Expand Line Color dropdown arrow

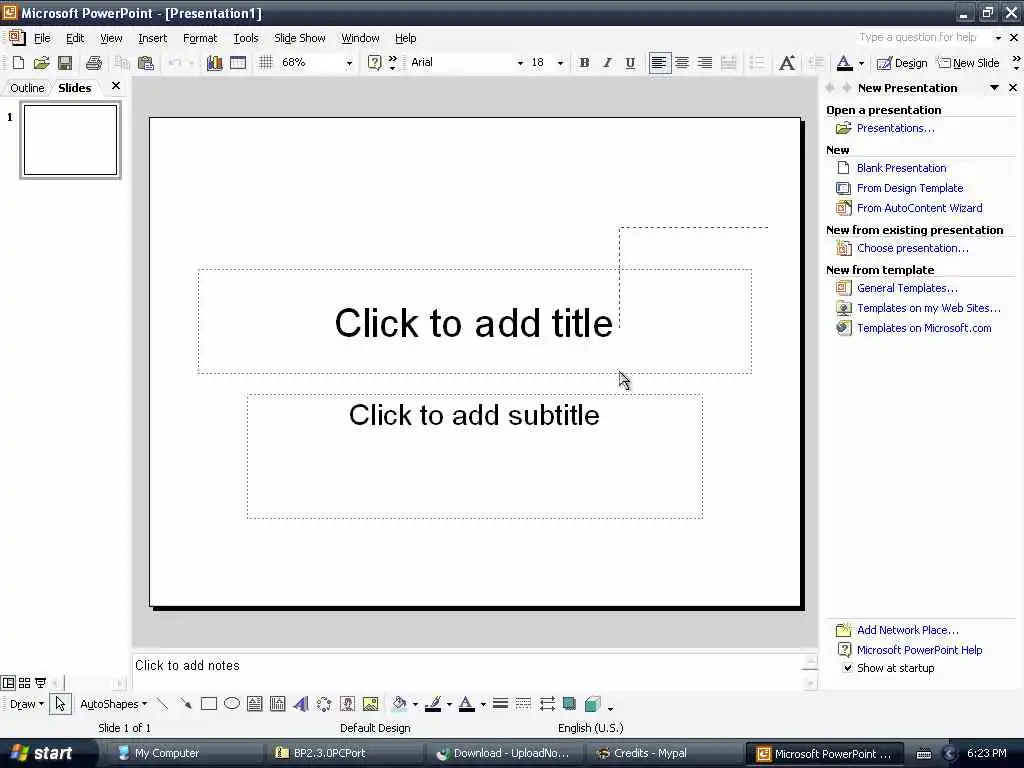[449, 704]
